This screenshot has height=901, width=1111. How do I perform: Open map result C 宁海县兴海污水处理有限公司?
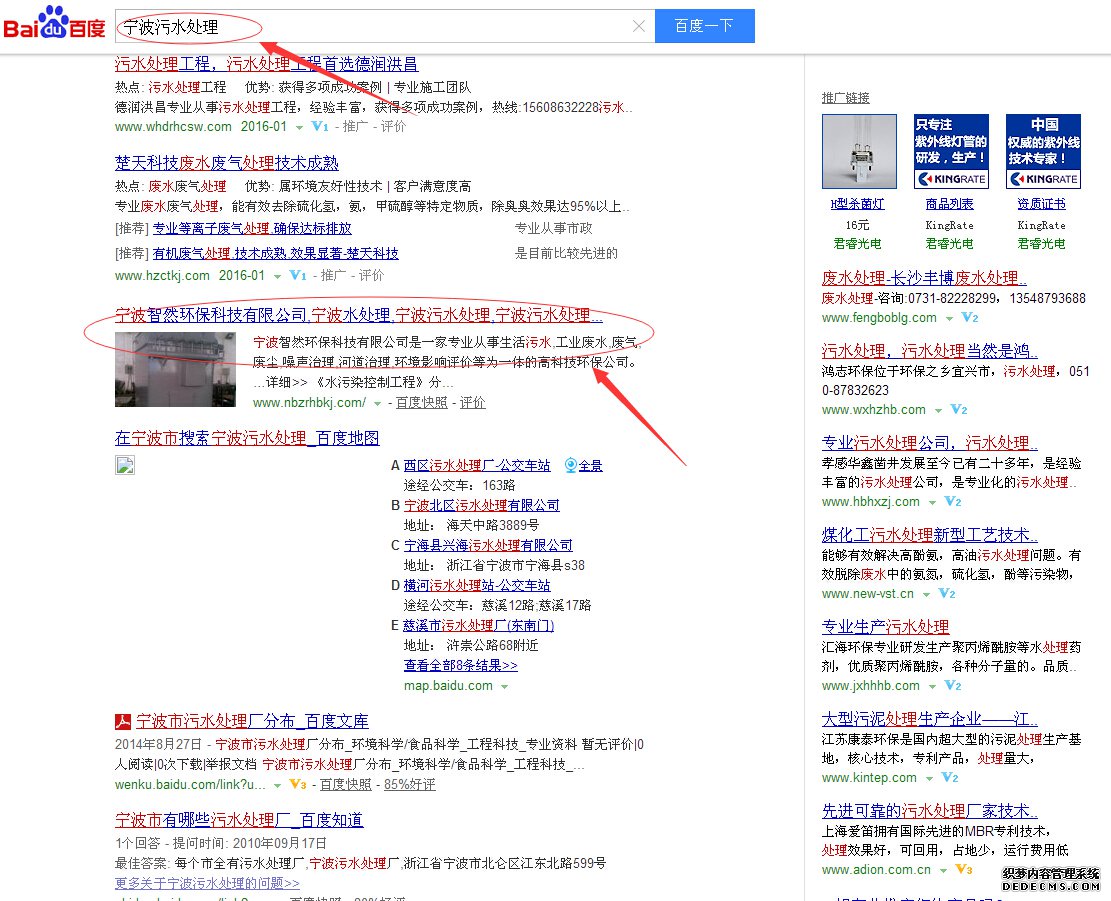(x=488, y=545)
